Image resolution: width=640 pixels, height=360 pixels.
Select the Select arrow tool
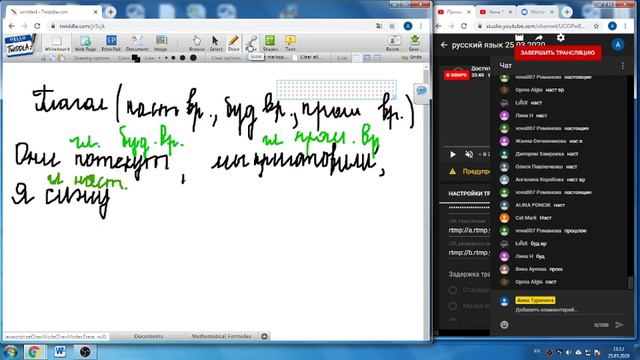216,43
